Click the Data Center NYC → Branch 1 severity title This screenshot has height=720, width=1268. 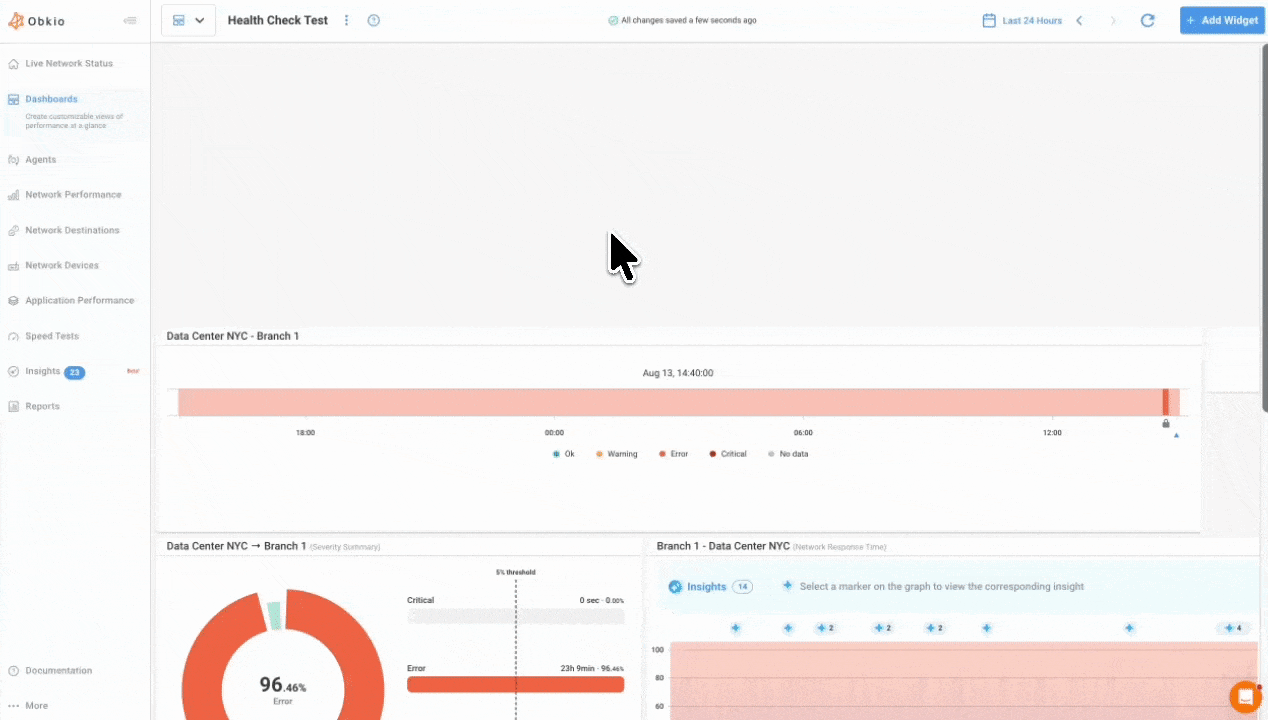coord(236,546)
